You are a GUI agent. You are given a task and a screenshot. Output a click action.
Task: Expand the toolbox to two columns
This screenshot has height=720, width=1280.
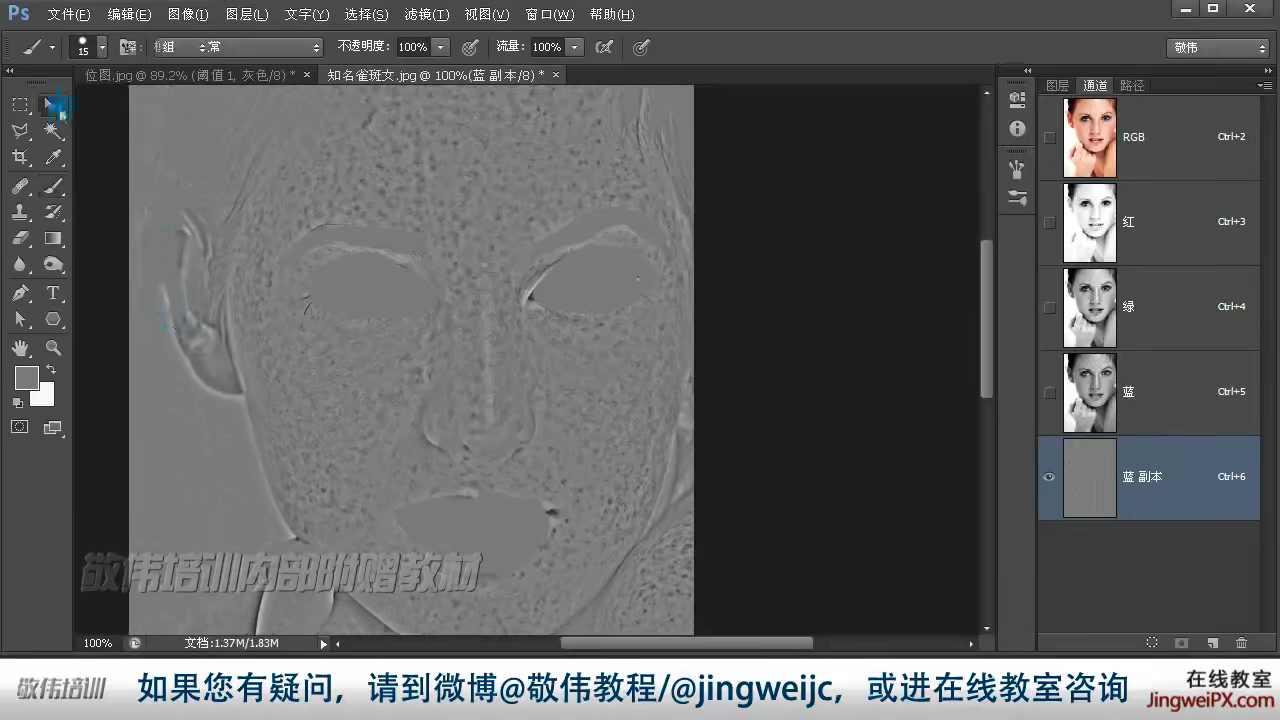point(10,71)
